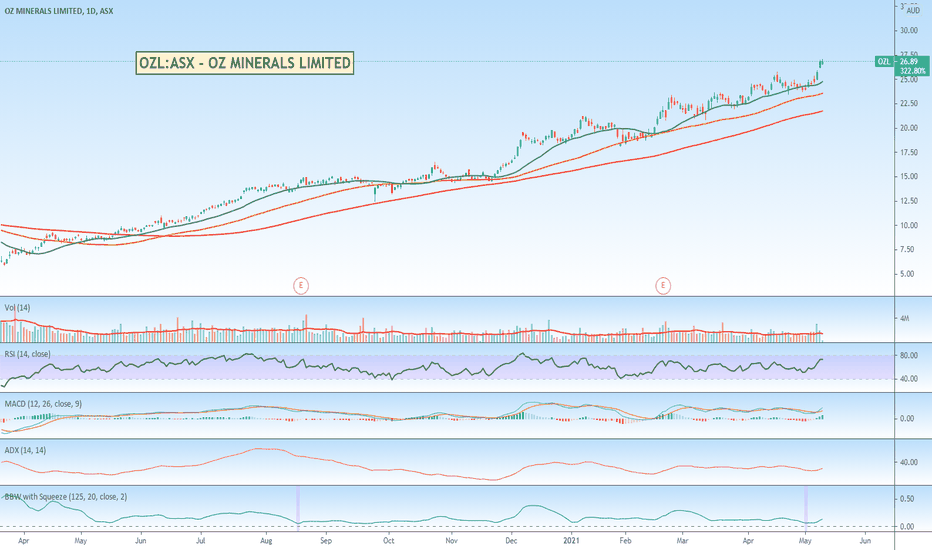The width and height of the screenshot is (932, 550).
Task: Click the 5.00 price axis label
Action: pyautogui.click(x=907, y=274)
